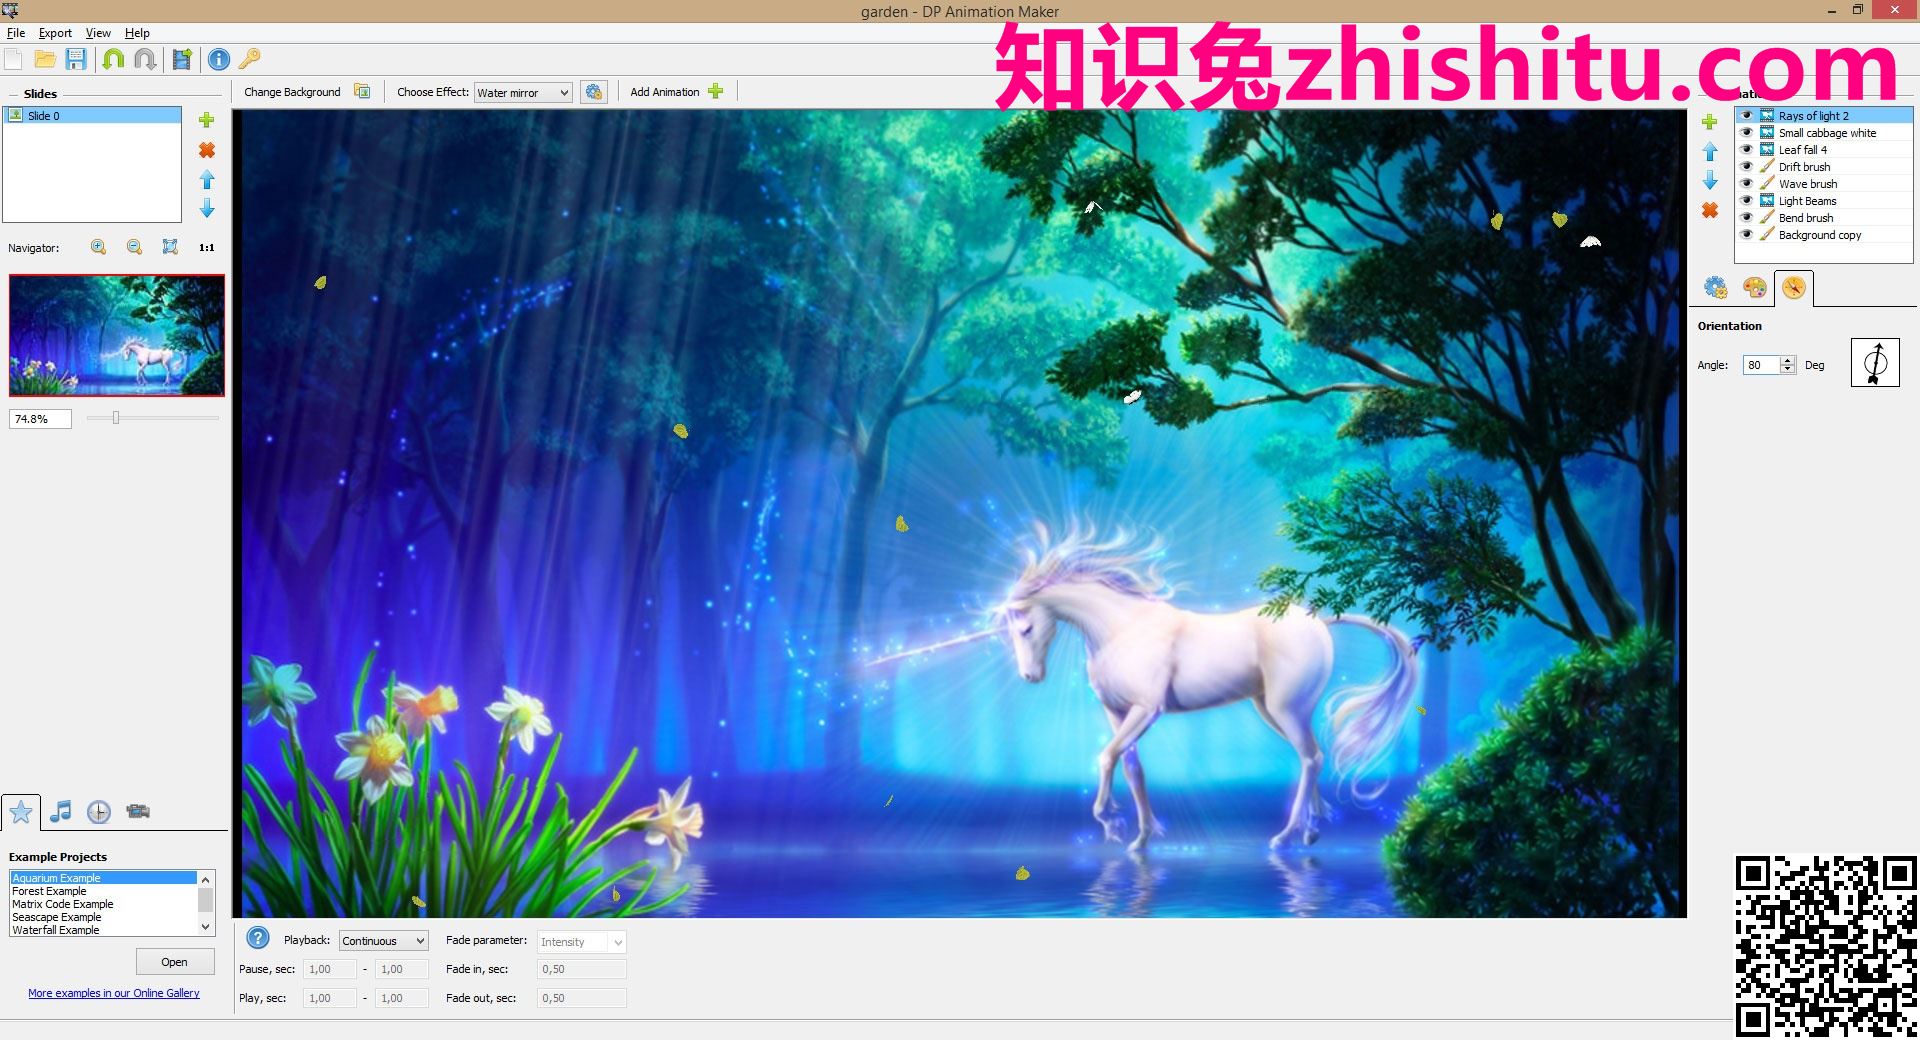Open the Export menu

coord(55,33)
